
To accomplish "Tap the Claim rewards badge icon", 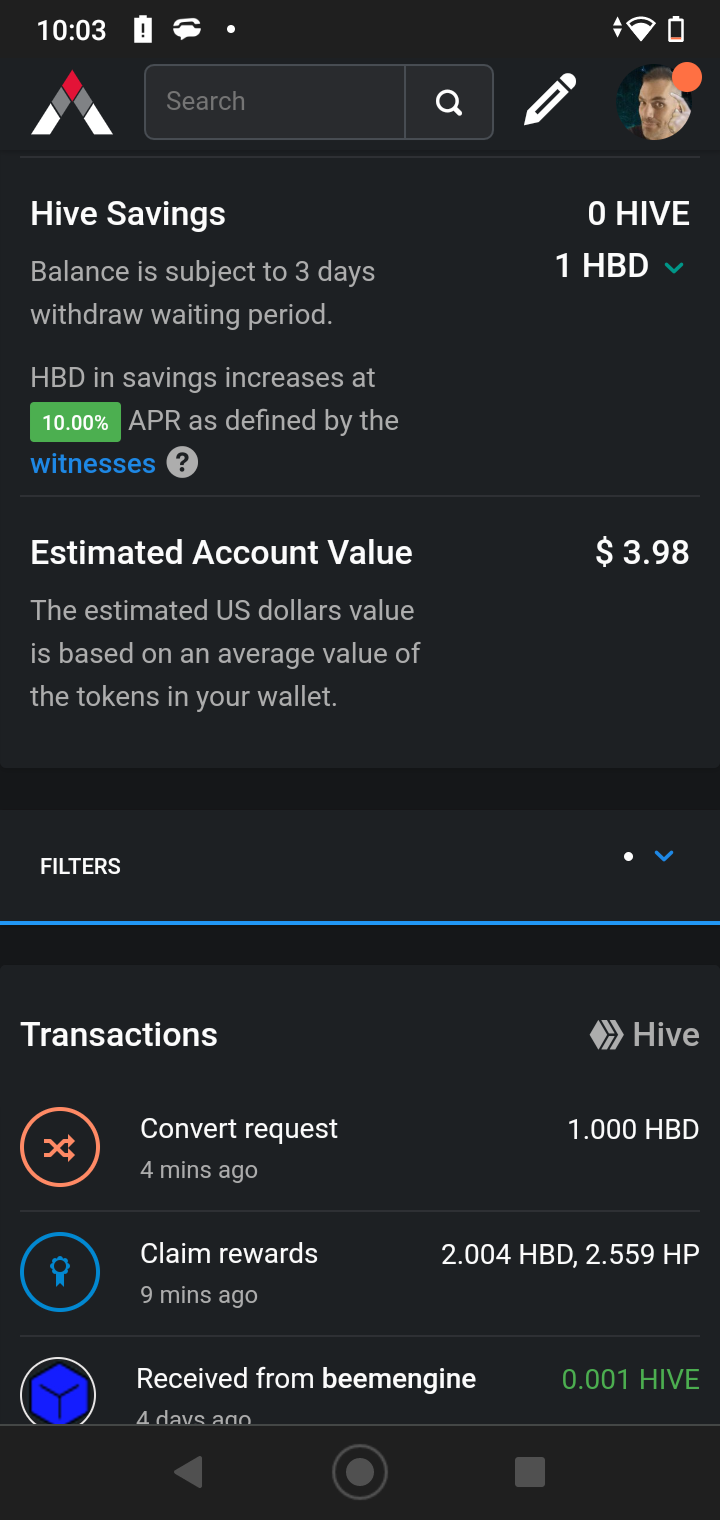I will click(x=60, y=1272).
